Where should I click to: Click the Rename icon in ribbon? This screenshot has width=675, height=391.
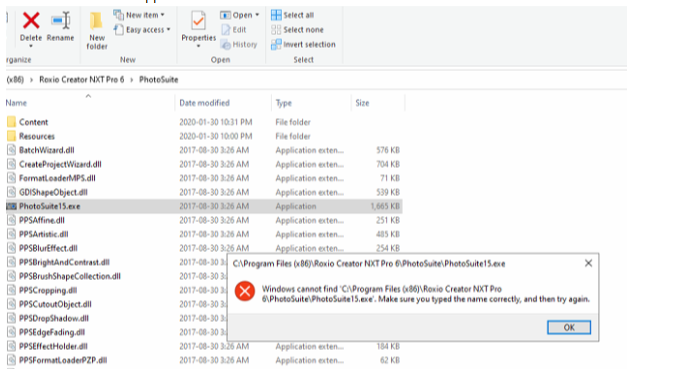click(x=61, y=20)
